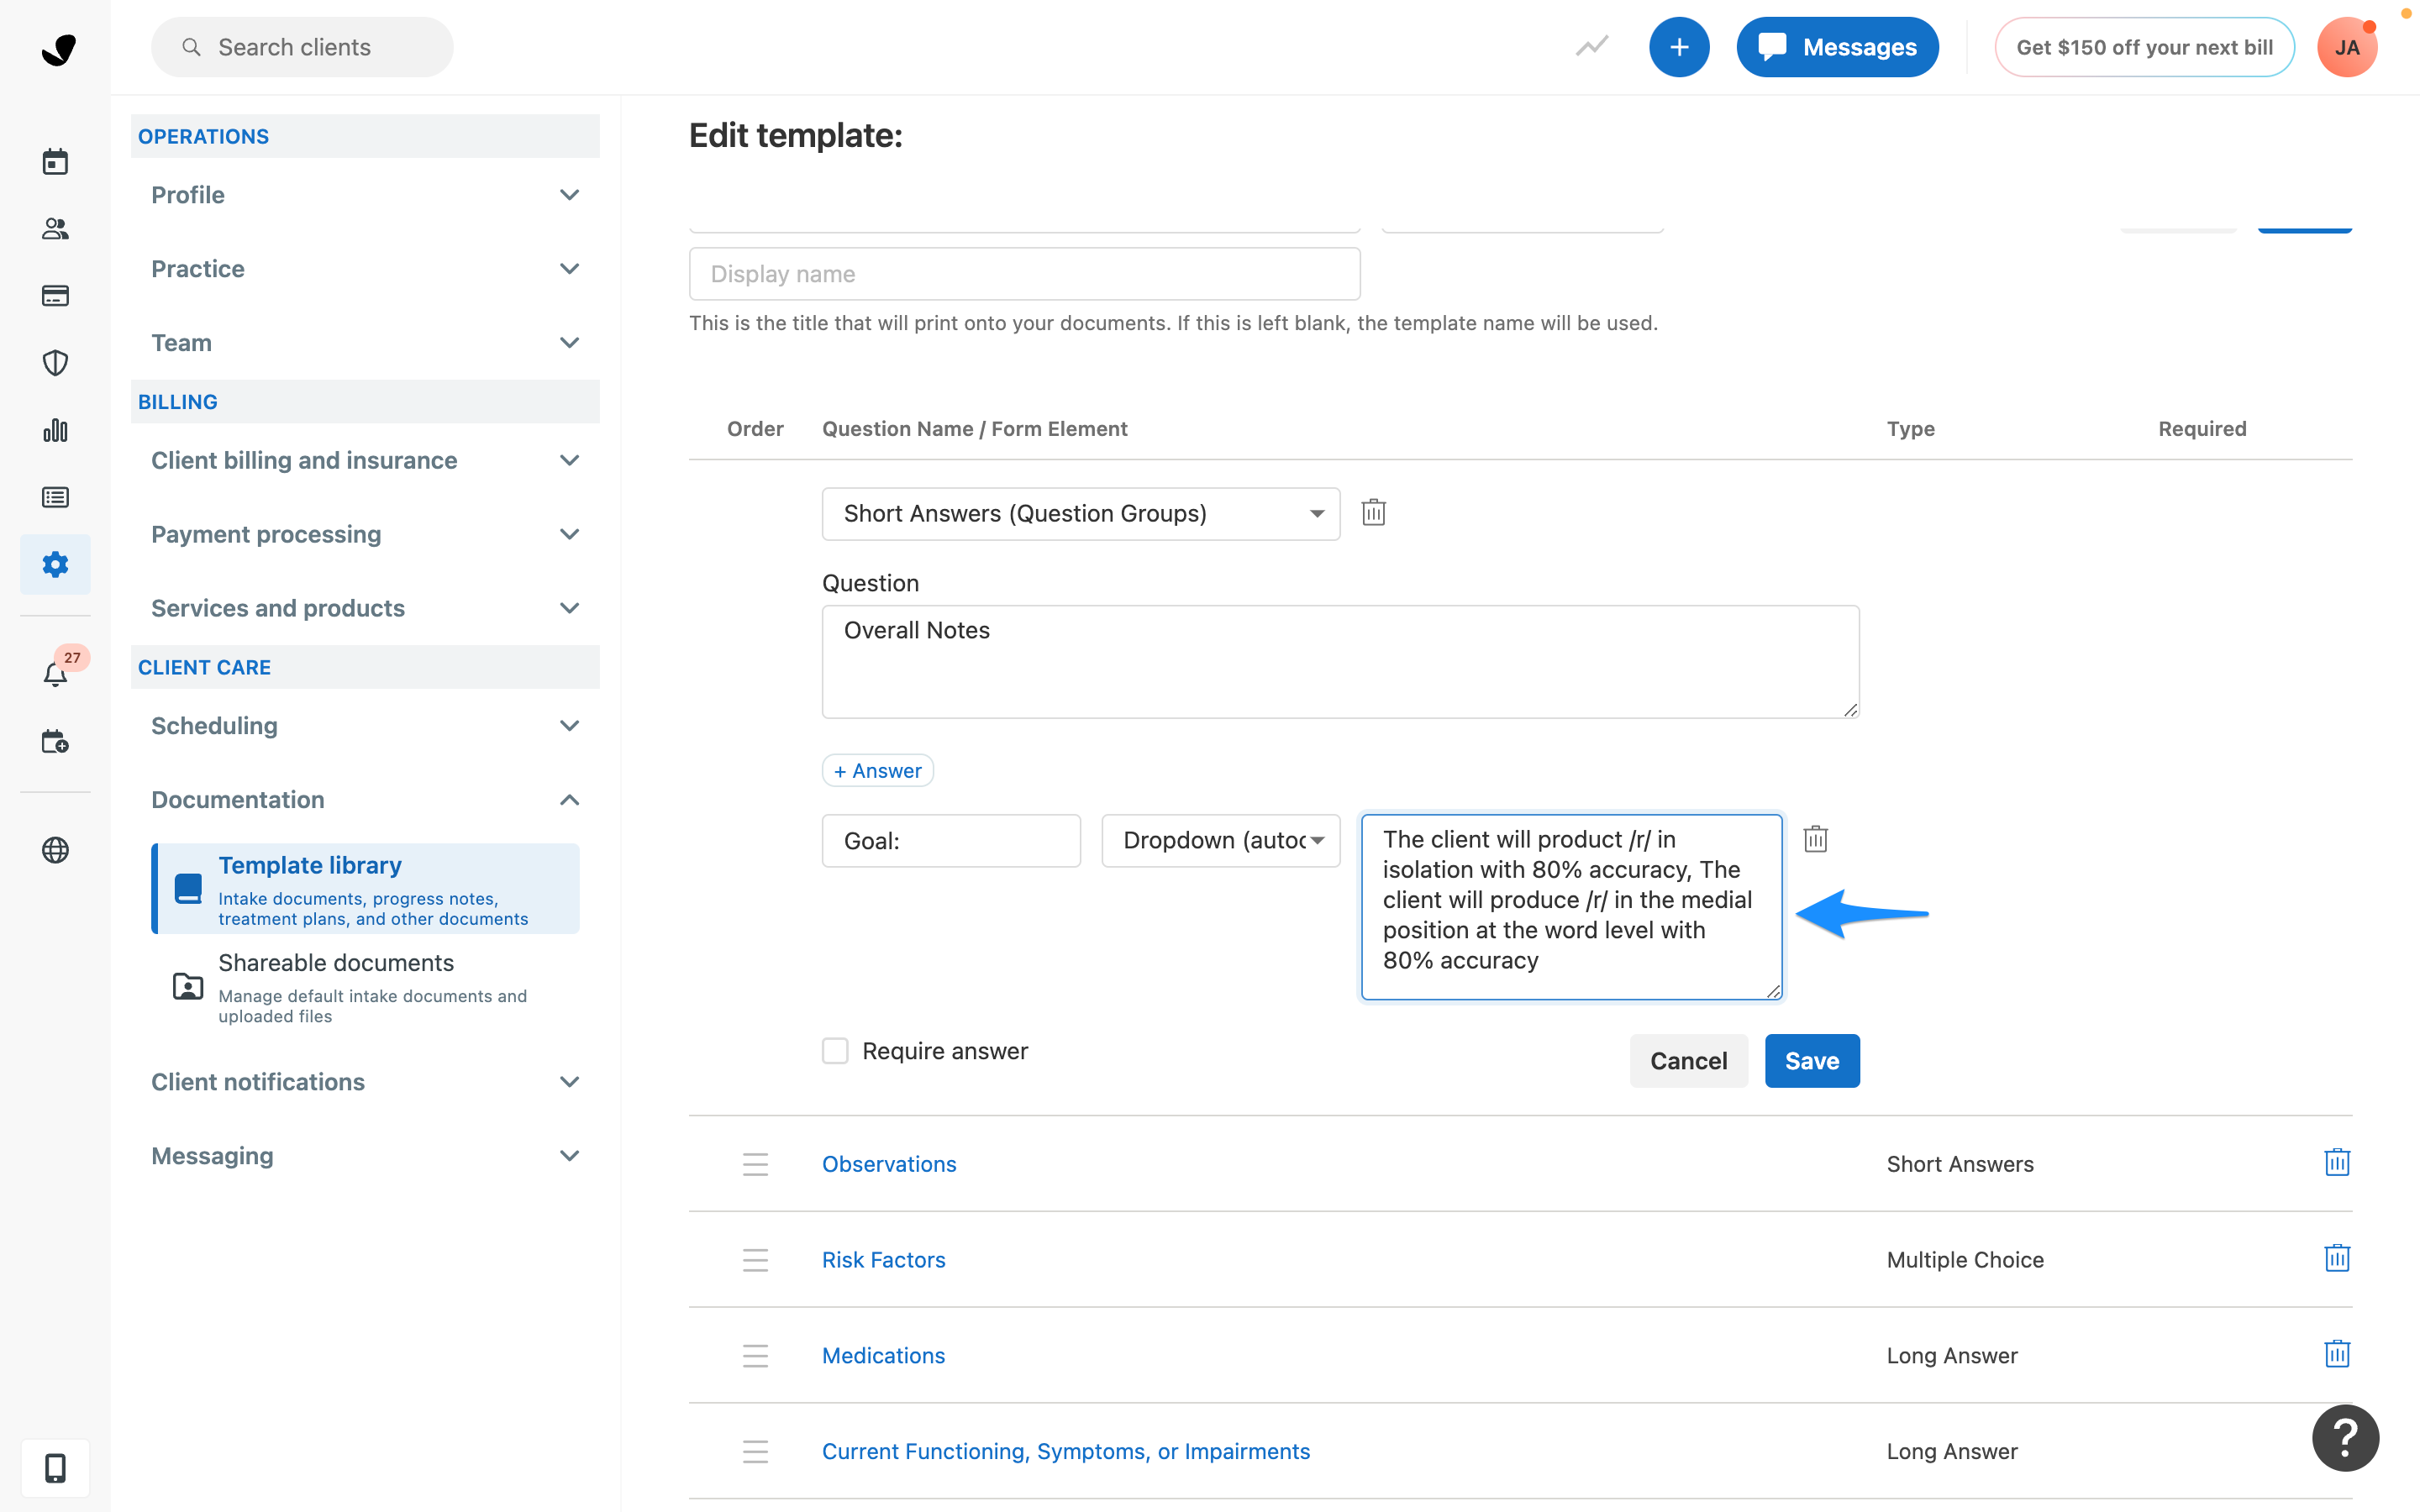The image size is (2420, 1512).
Task: Click the globe icon in the sidebar
Action: tap(55, 851)
